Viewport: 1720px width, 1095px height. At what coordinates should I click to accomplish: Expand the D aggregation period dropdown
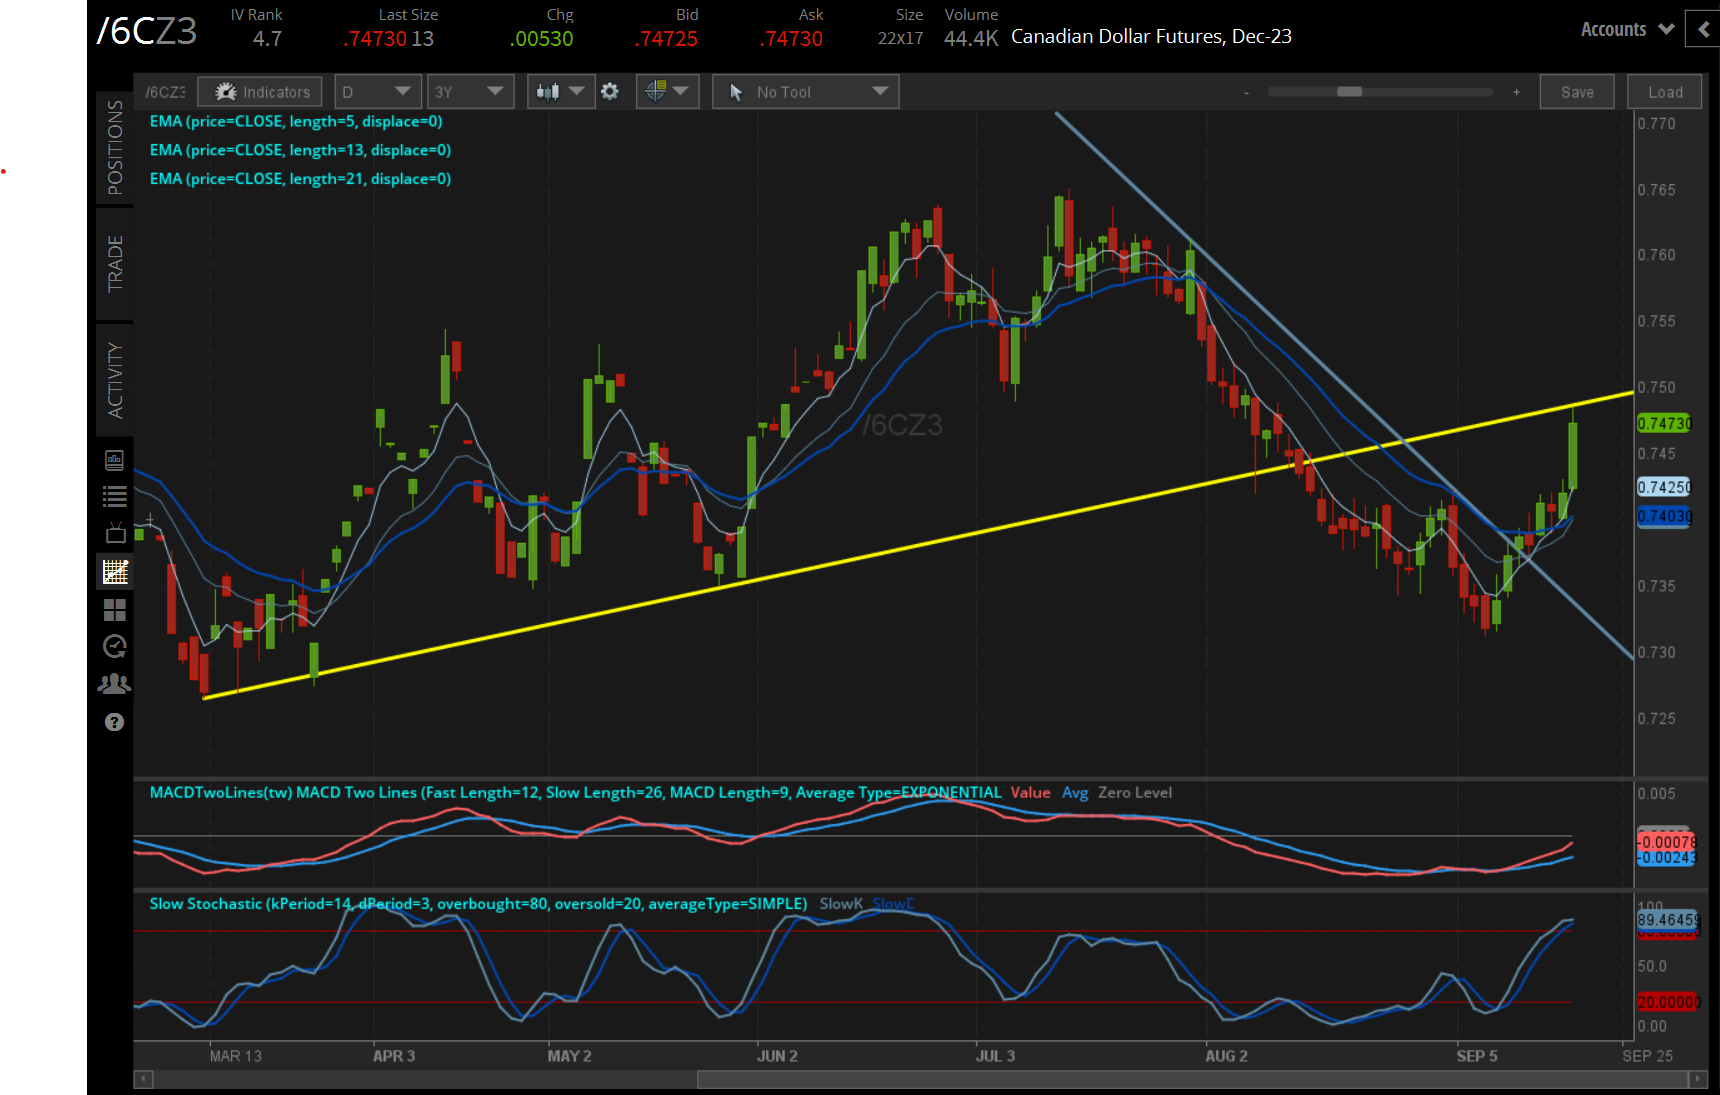pos(377,92)
